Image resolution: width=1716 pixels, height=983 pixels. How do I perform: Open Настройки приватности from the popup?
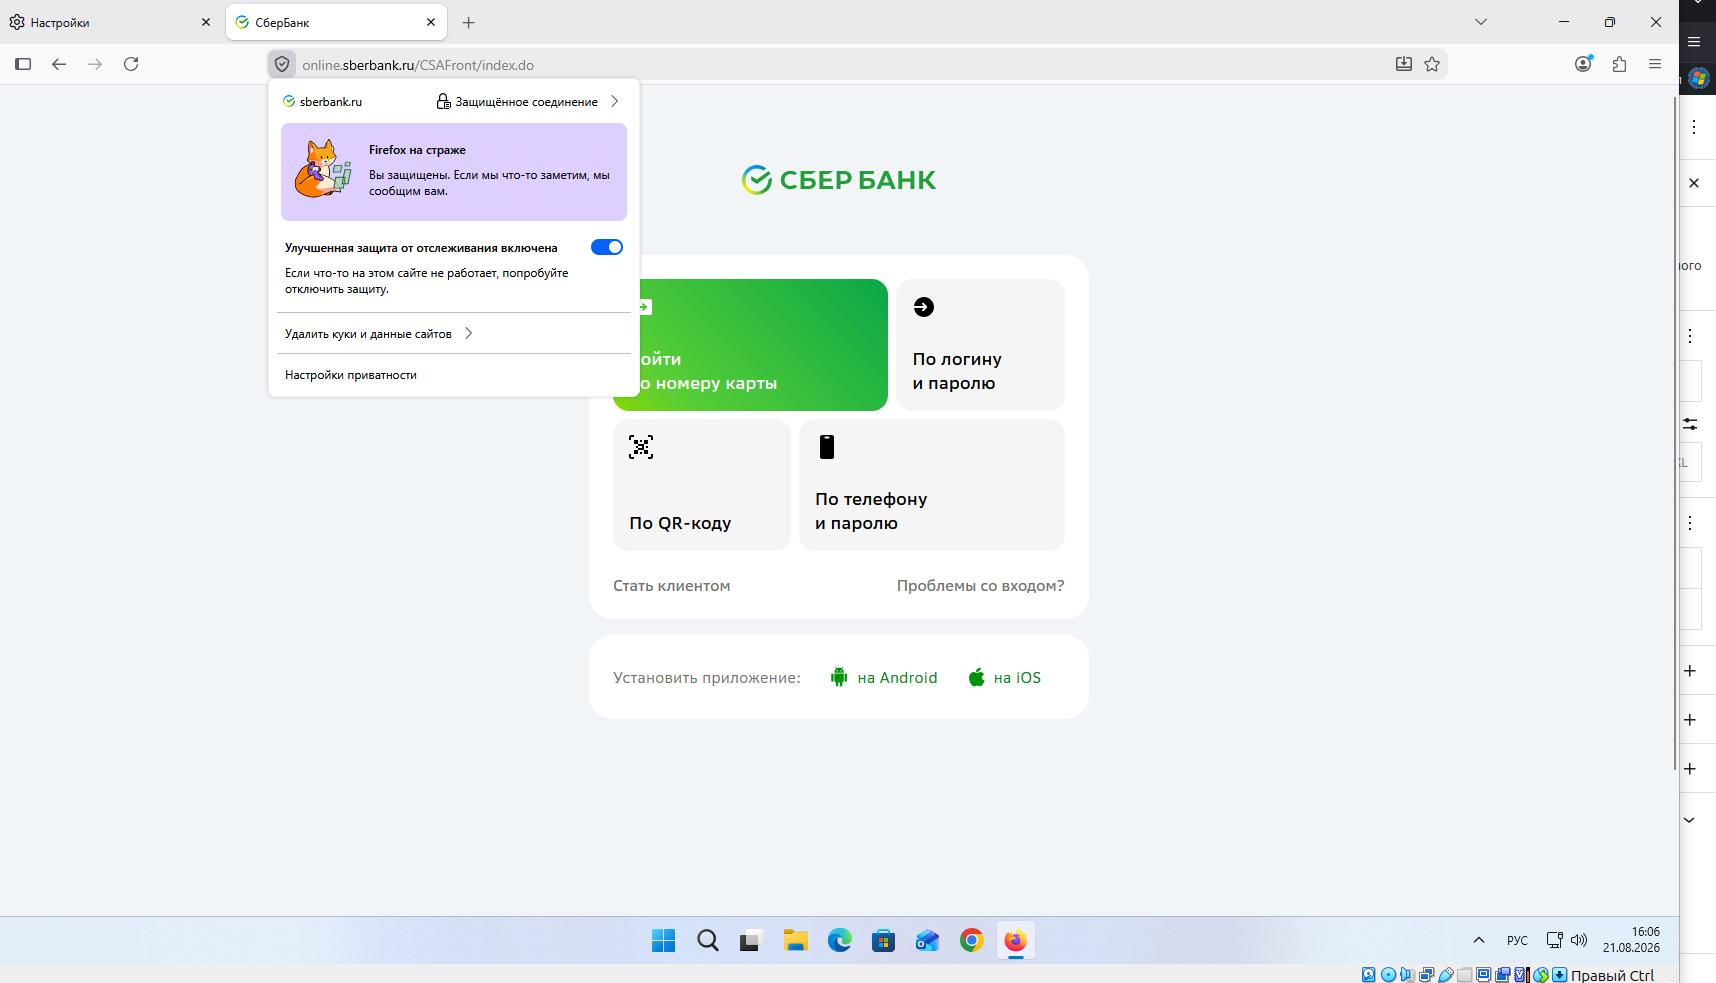(351, 375)
